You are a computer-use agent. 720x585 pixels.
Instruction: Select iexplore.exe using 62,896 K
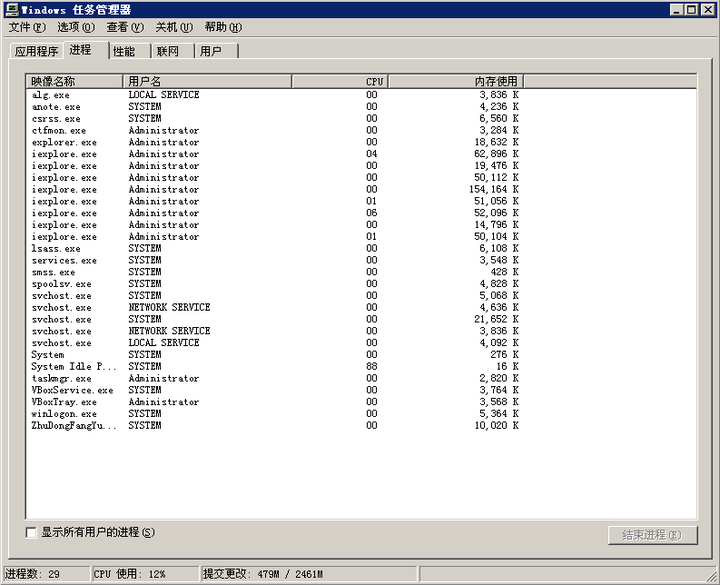coord(275,154)
